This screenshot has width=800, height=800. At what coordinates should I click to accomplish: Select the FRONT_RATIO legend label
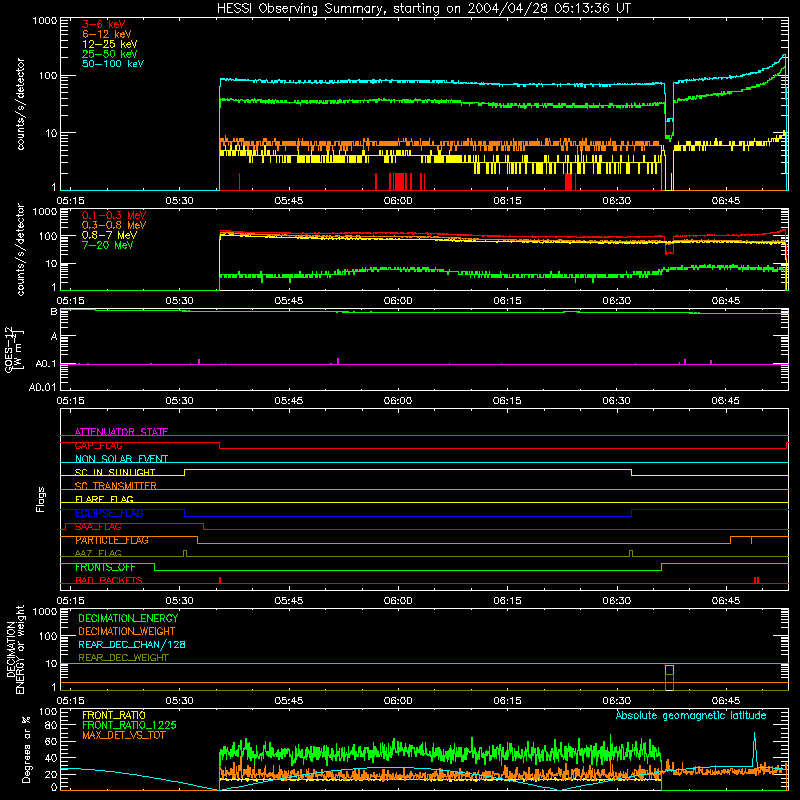coord(114,715)
